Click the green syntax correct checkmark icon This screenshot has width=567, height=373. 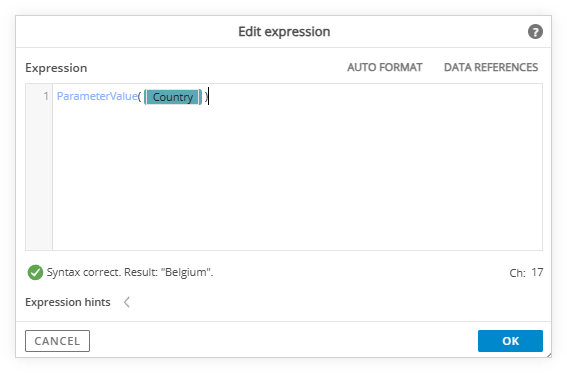point(35,273)
